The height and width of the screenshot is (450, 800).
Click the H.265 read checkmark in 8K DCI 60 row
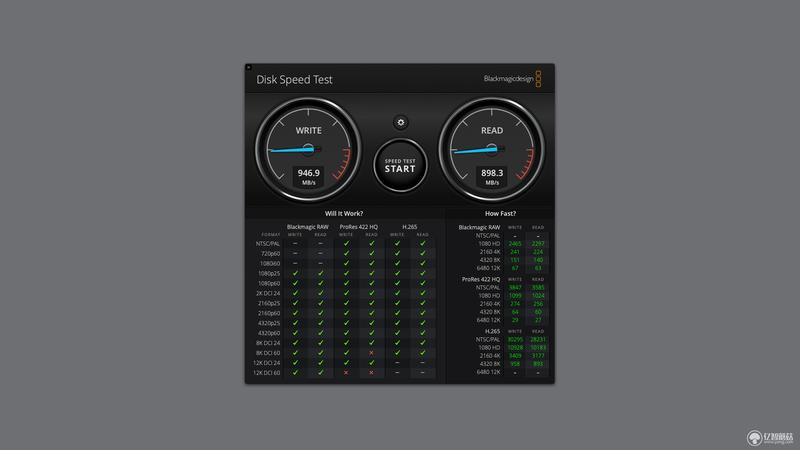point(422,353)
